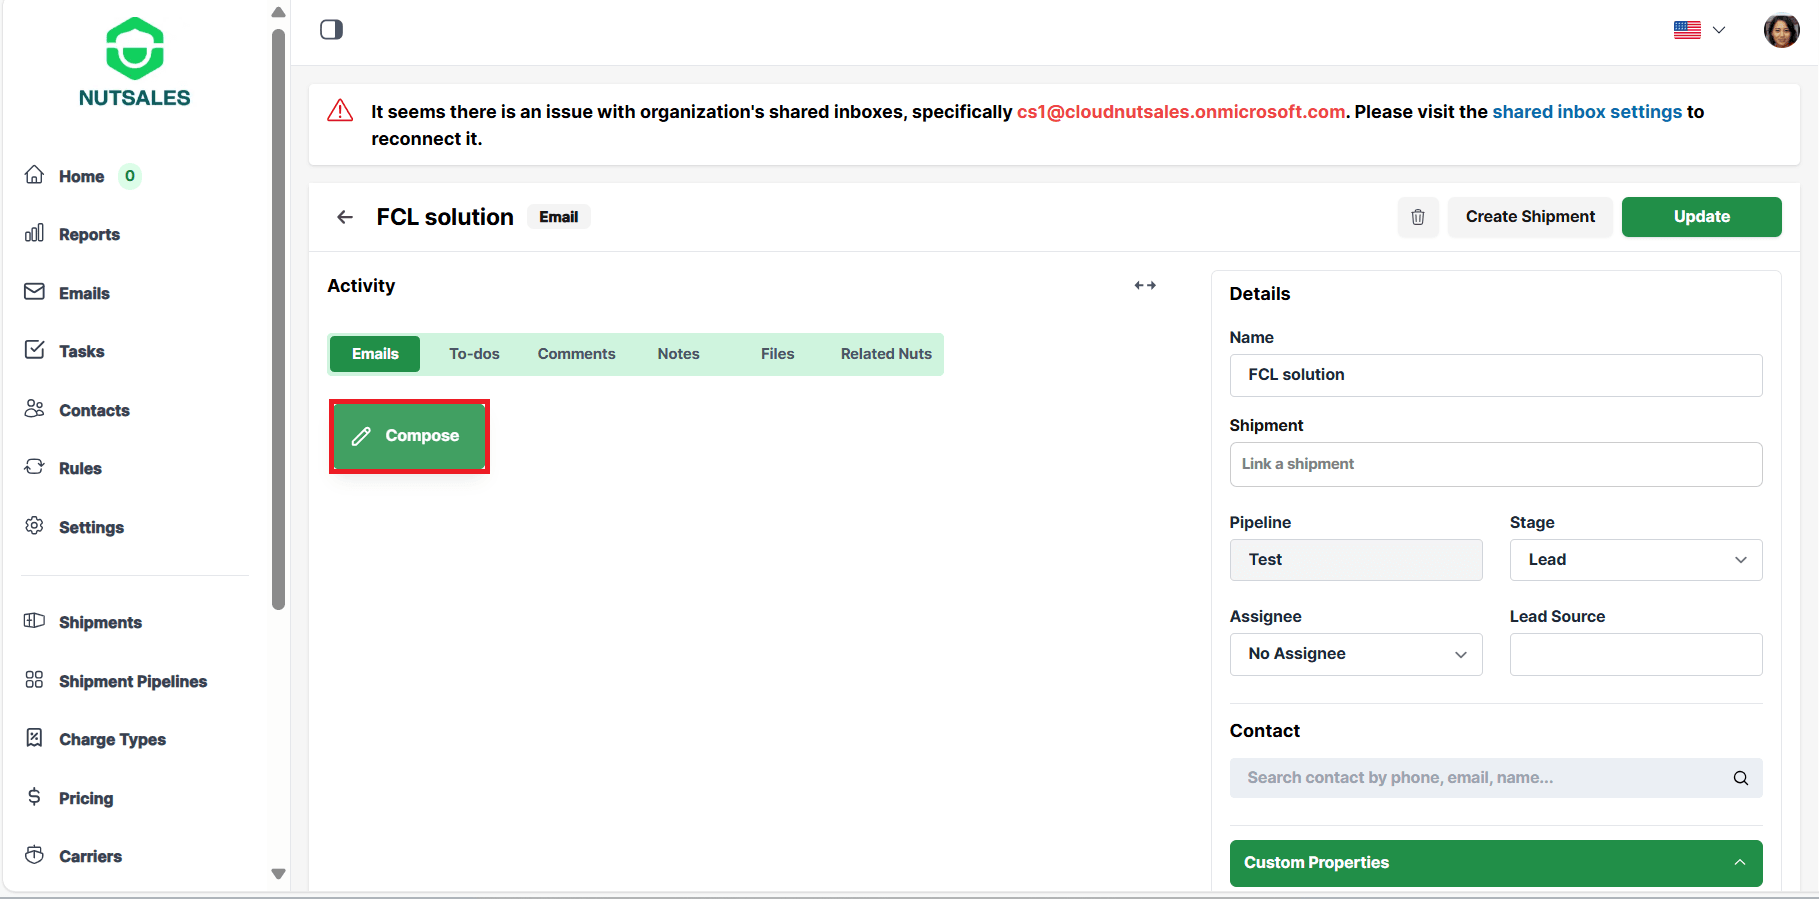Screen dimensions: 1819x899
Task: Open the Stage dropdown showing Lead
Action: (1636, 560)
